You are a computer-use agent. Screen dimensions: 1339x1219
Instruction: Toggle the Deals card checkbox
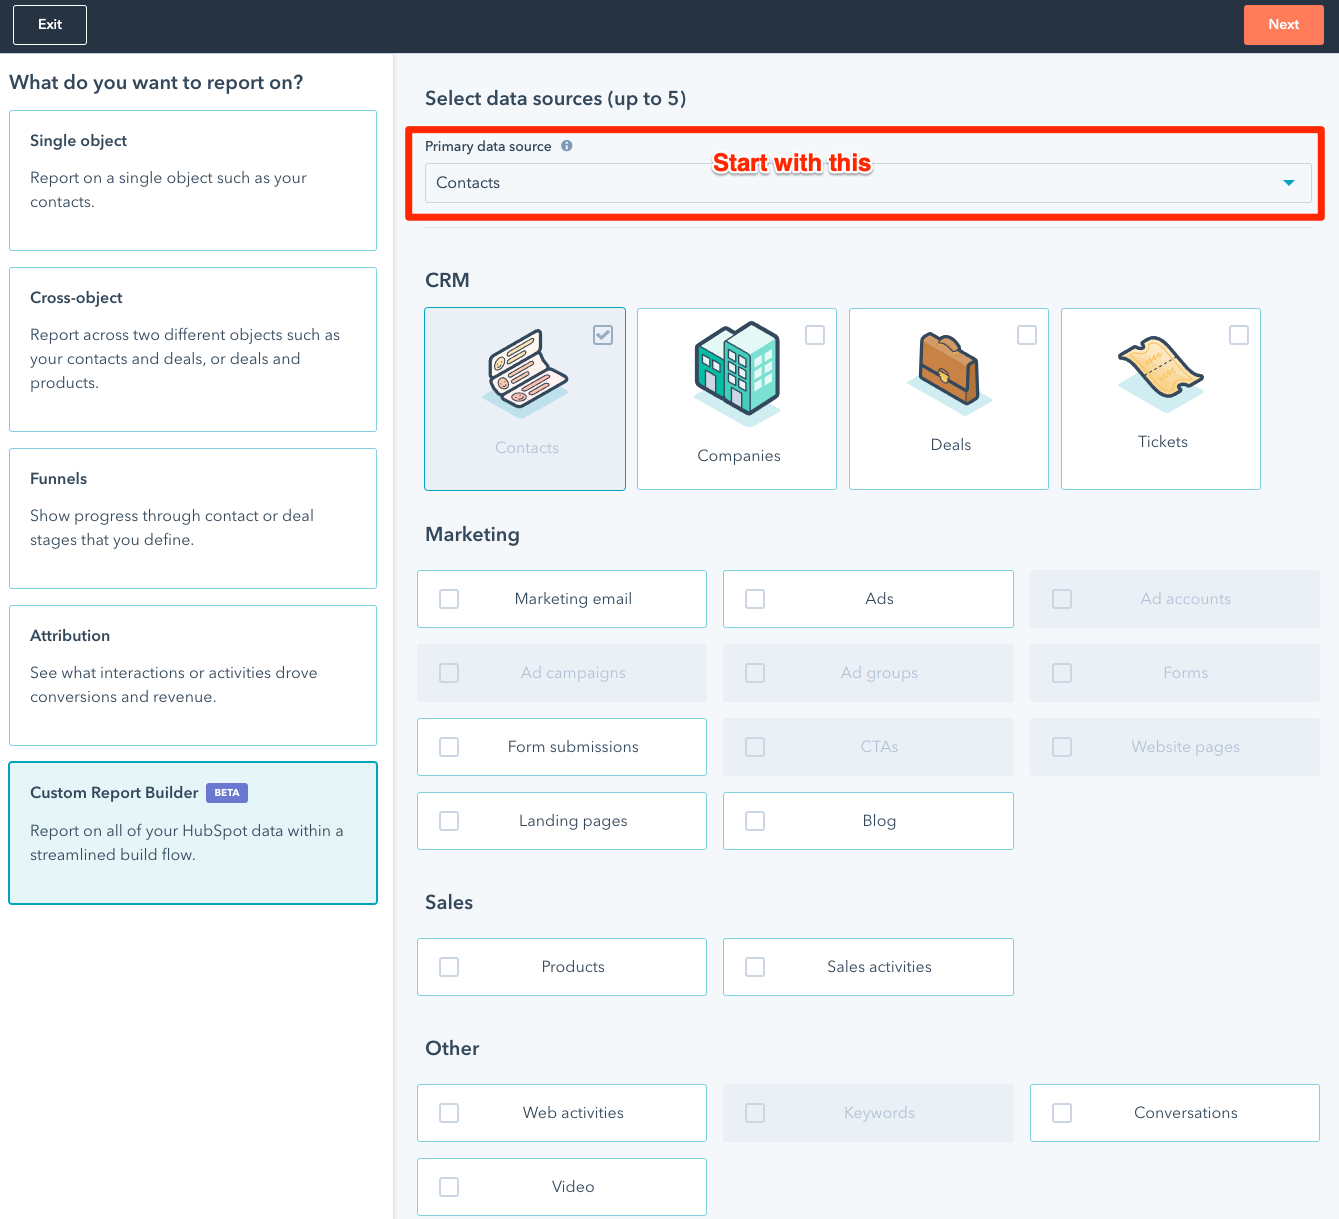[1027, 335]
